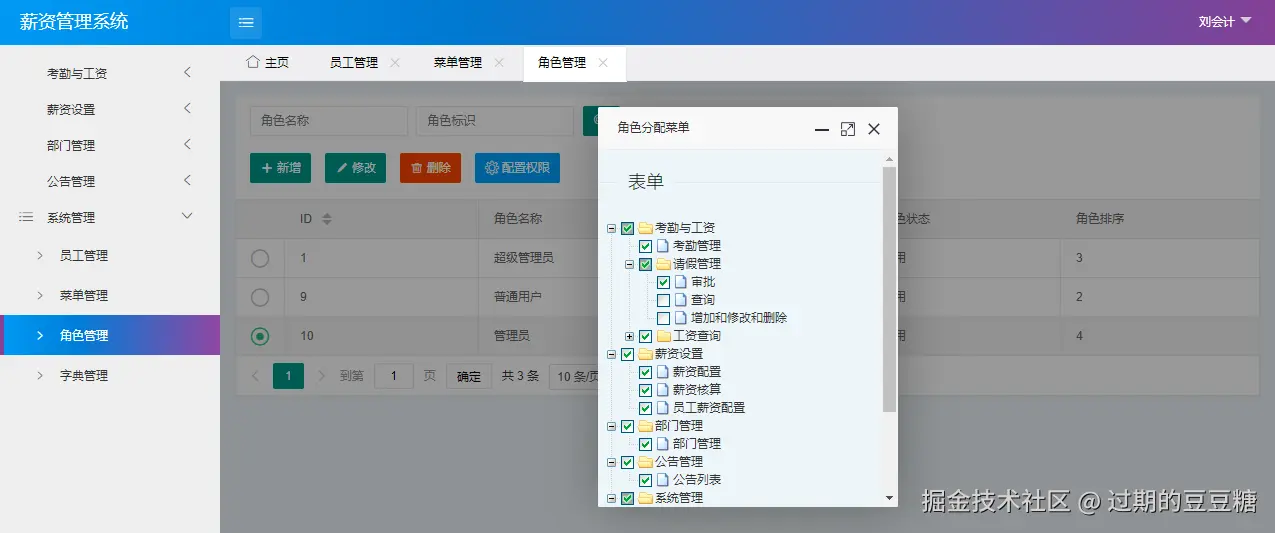Open the 10 条/页 page size dropdown
Viewport: 1275px width, 533px height.
[574, 376]
